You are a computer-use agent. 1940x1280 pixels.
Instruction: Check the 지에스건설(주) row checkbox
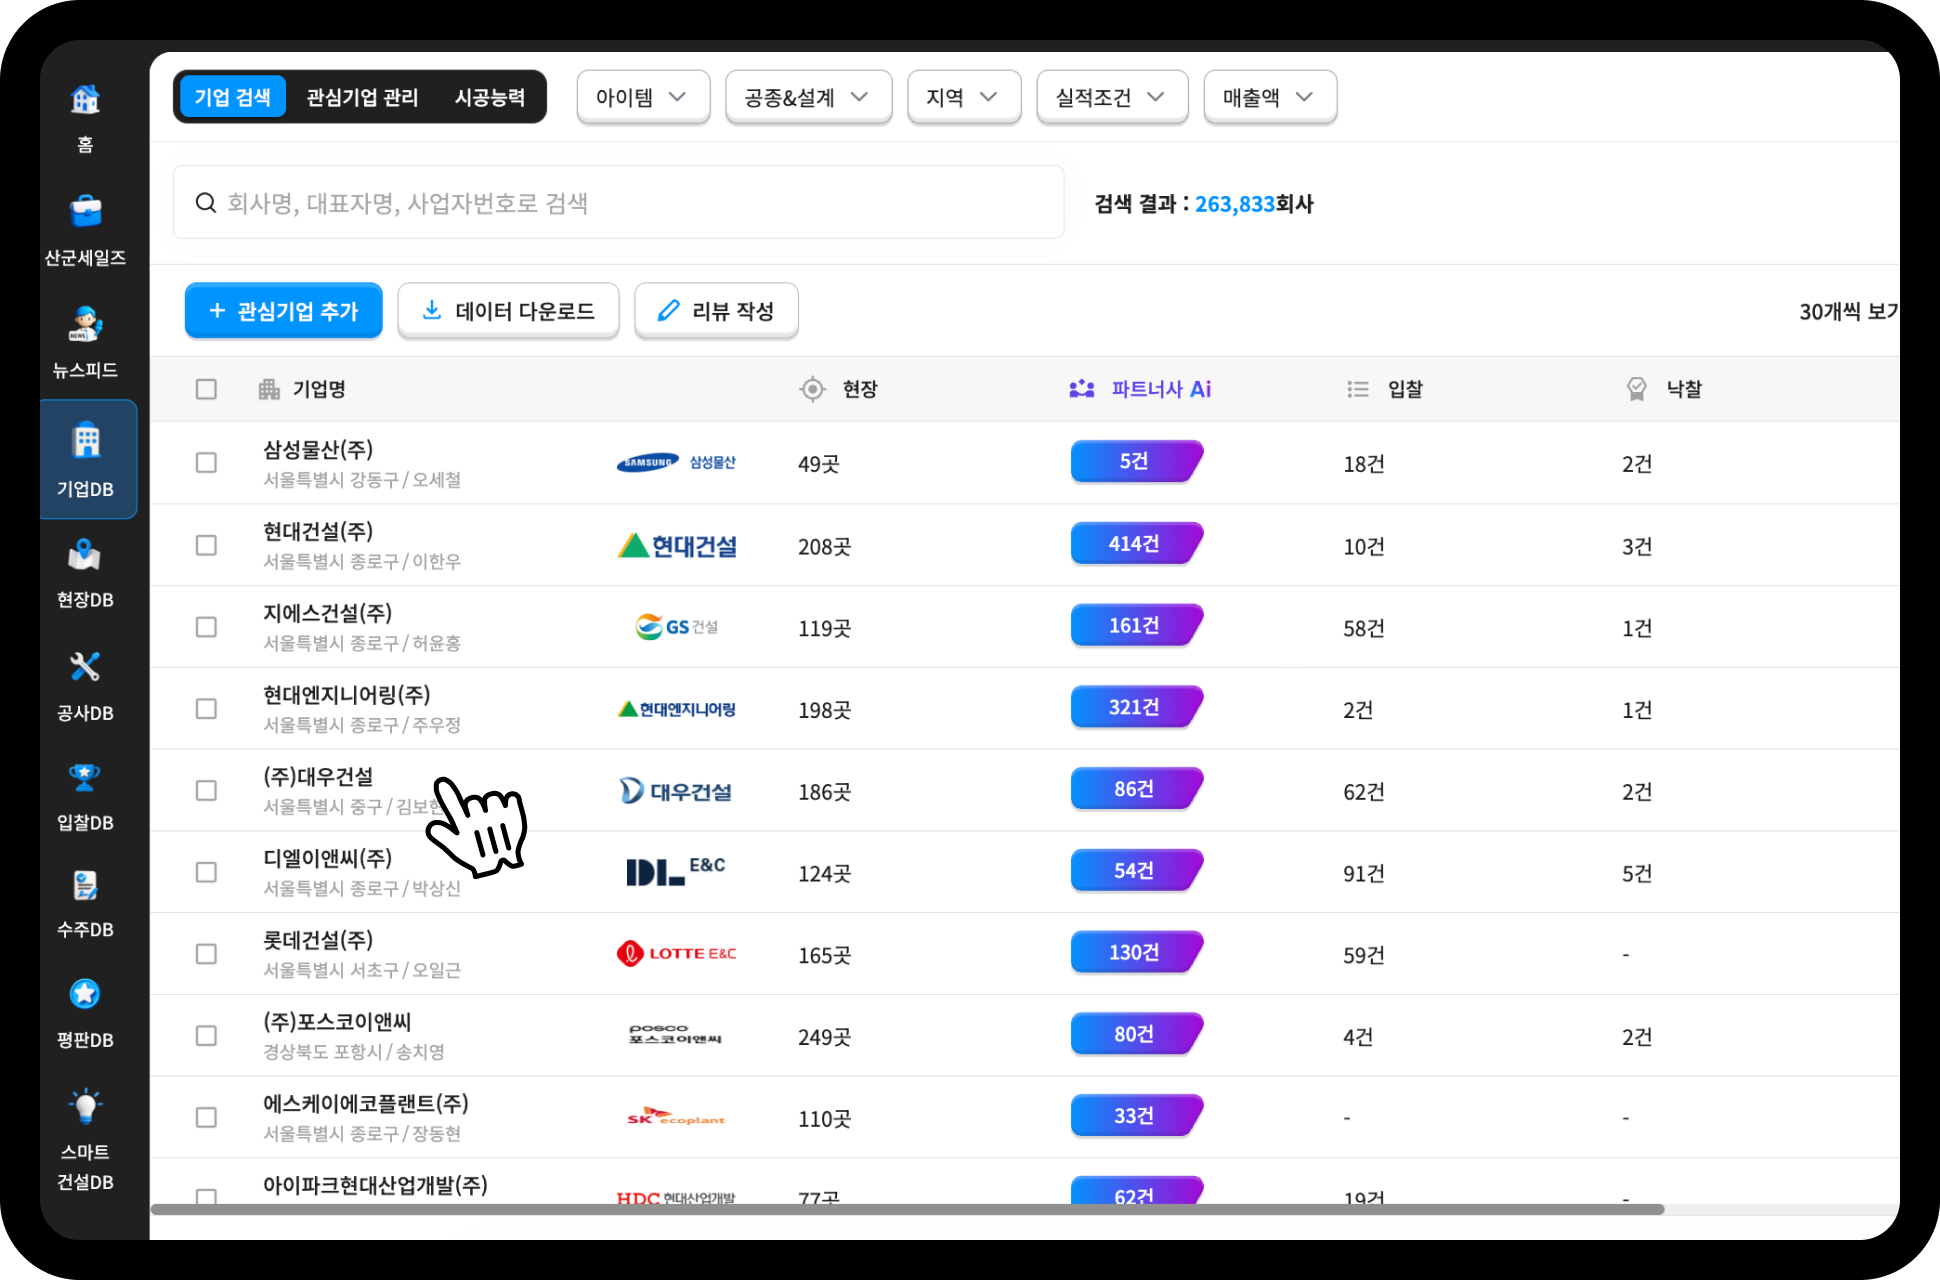206,627
